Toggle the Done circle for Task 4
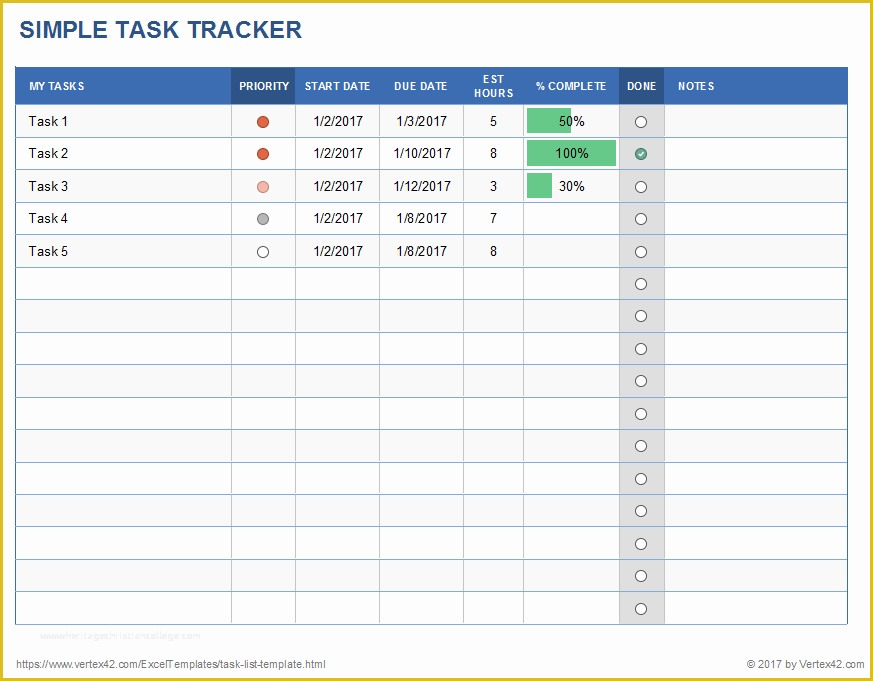Image resolution: width=873 pixels, height=681 pixels. [x=641, y=218]
